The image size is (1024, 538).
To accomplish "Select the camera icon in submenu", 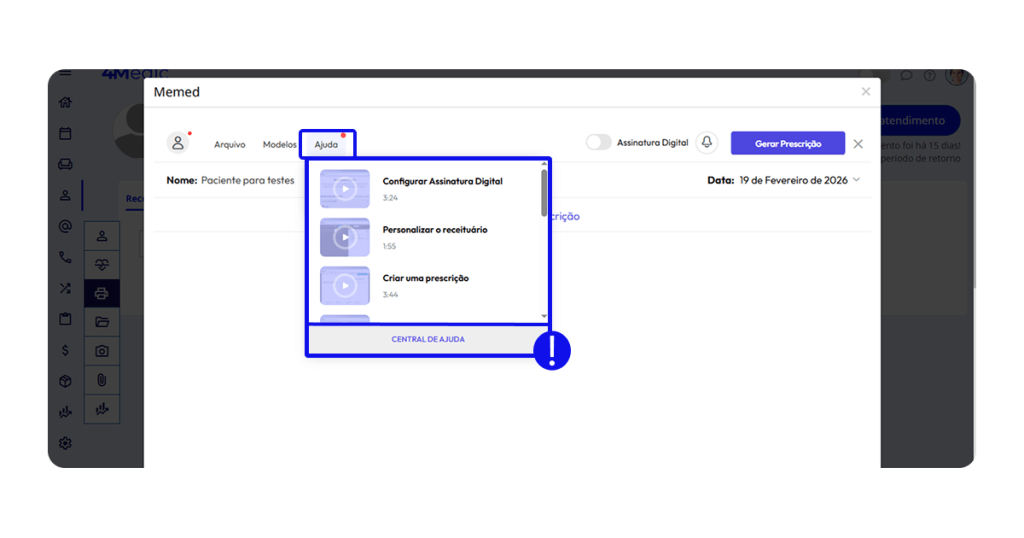I will (102, 351).
